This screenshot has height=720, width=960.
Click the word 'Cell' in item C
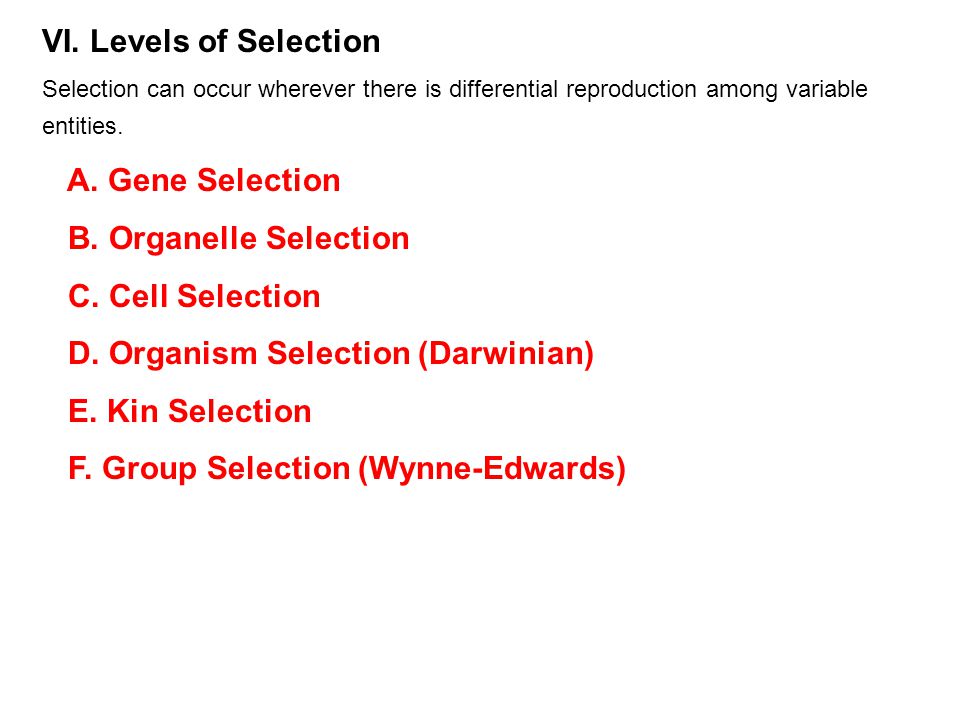point(138,296)
